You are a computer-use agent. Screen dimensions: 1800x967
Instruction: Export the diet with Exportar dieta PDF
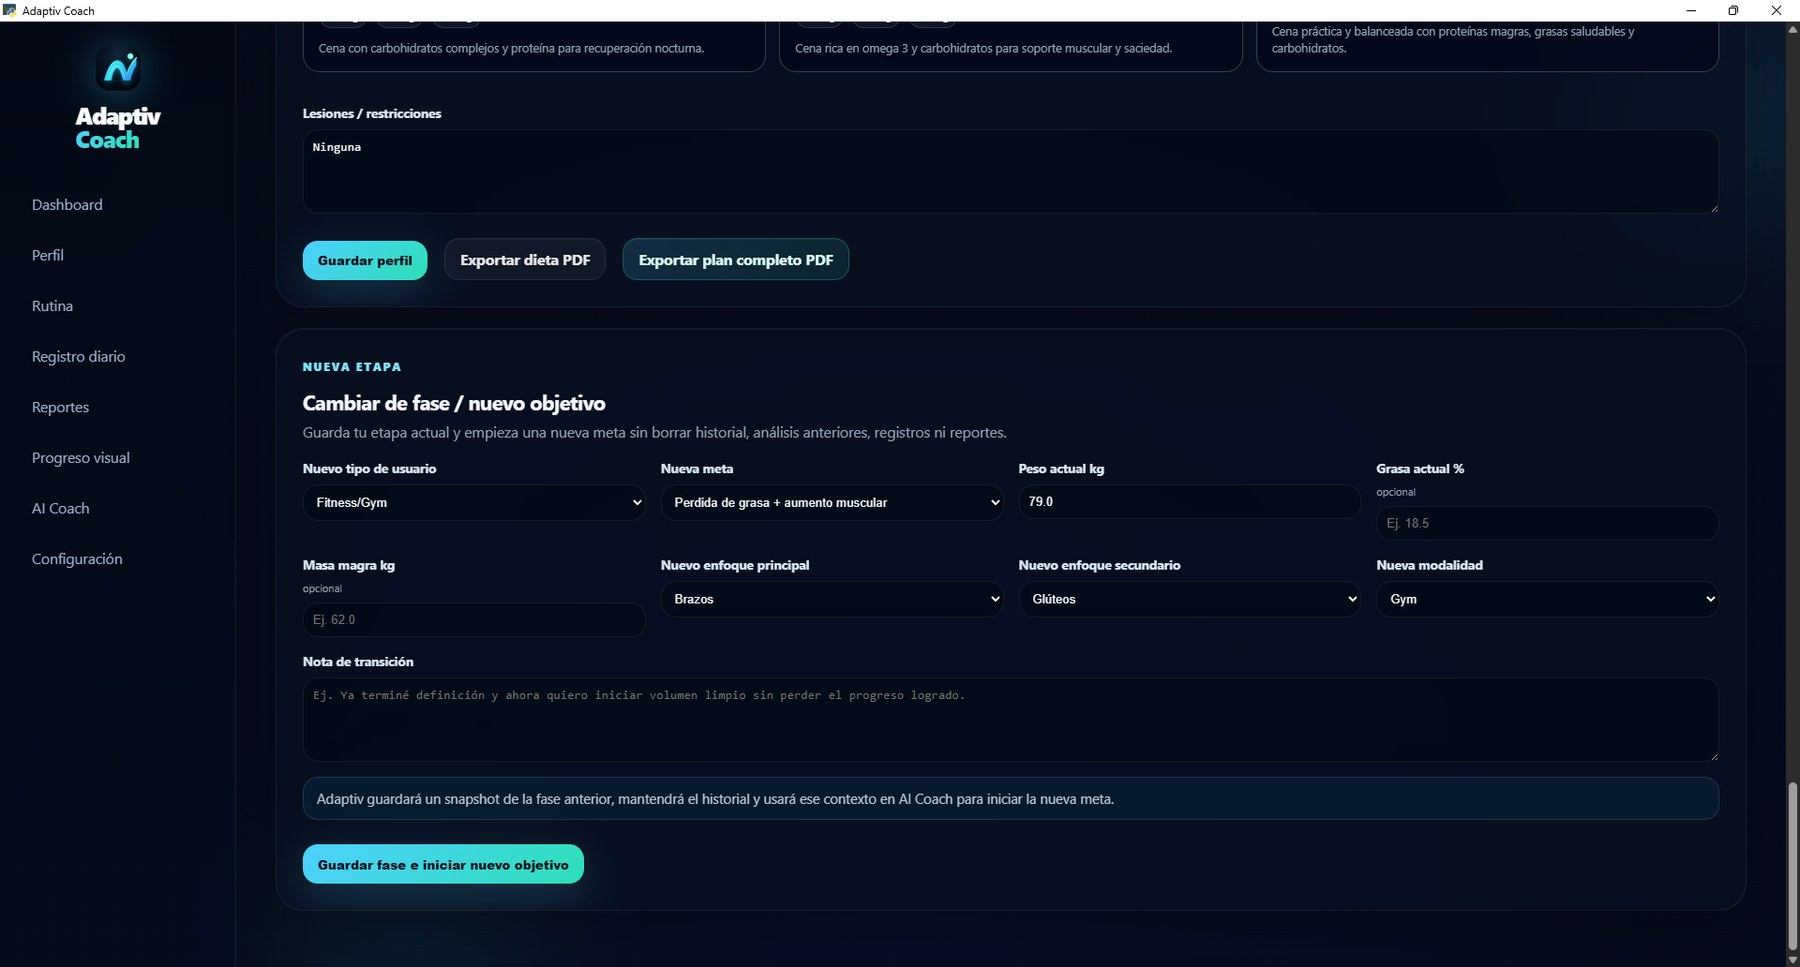(x=525, y=260)
